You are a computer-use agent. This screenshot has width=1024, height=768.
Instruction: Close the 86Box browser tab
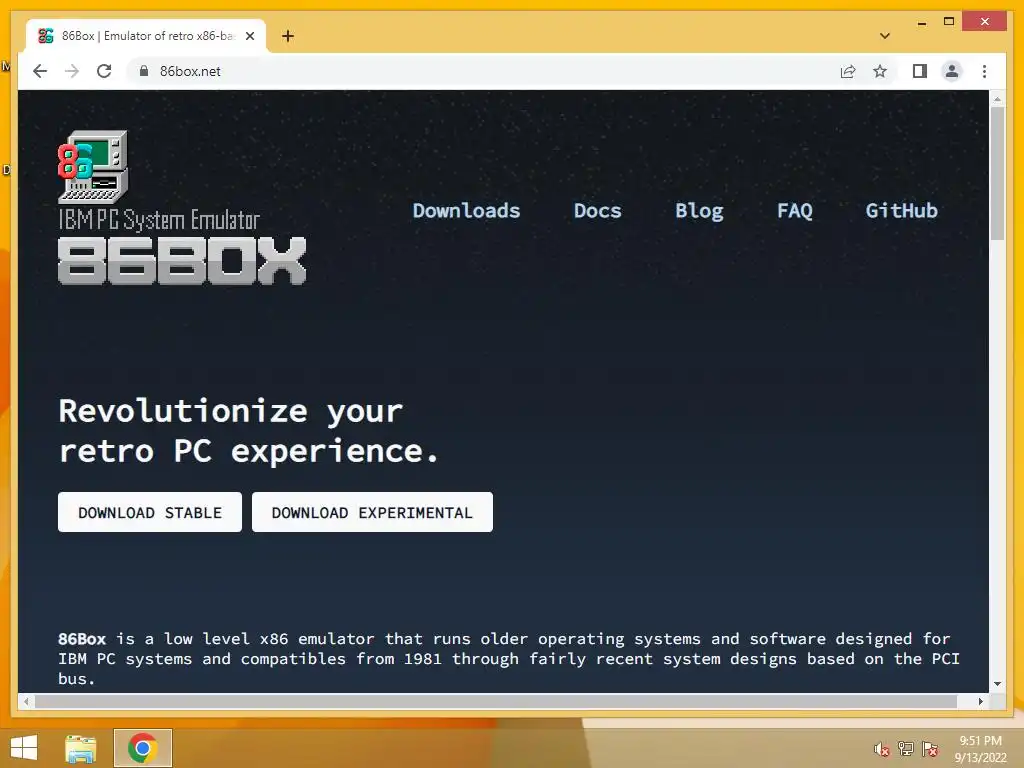click(x=250, y=36)
